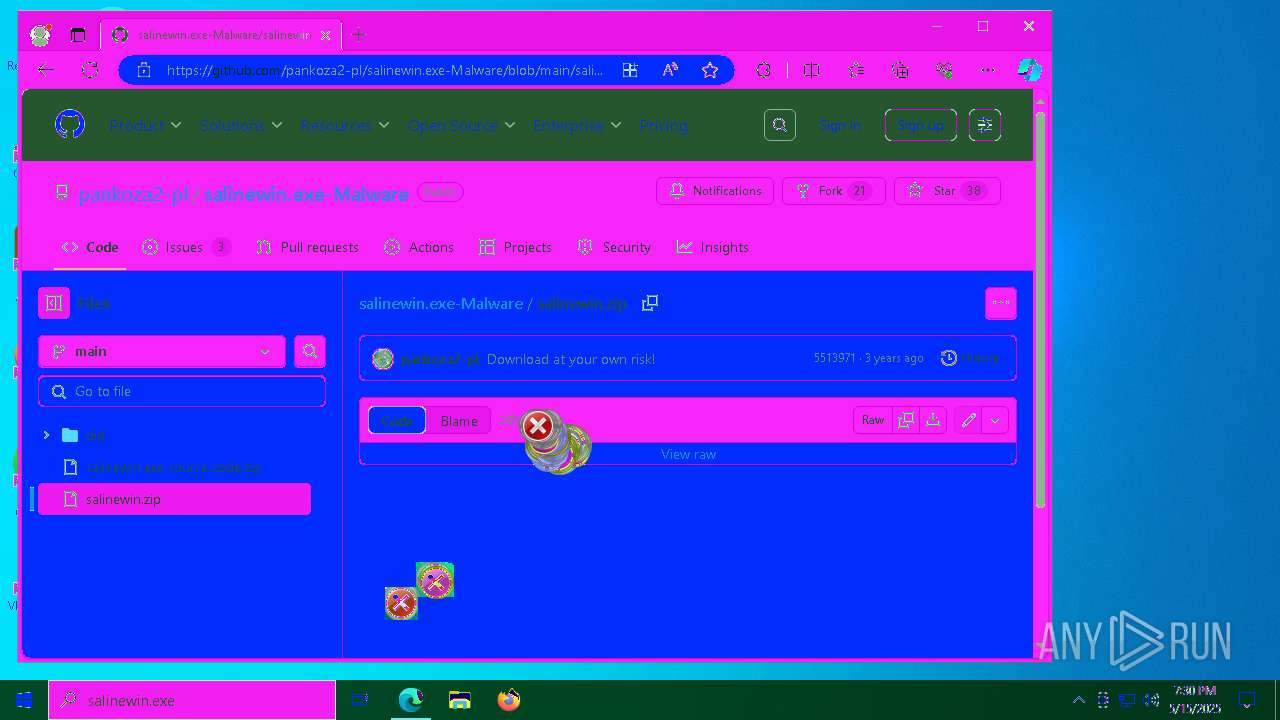Toggle split screen icon in Edge toolbar
1280x720 pixels.
[812, 70]
